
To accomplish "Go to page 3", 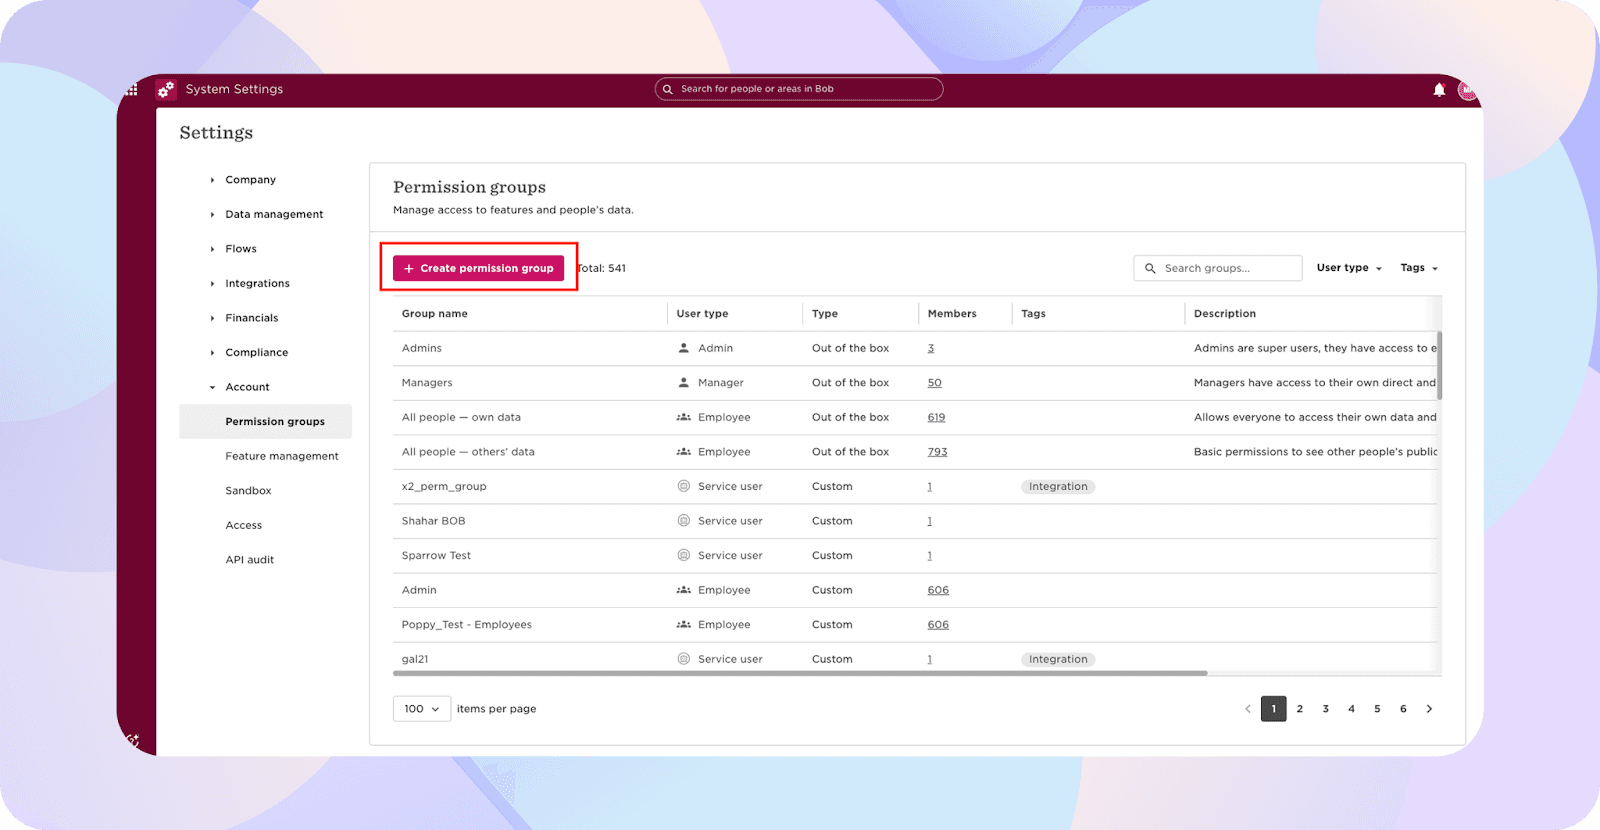I will pyautogui.click(x=1326, y=709).
